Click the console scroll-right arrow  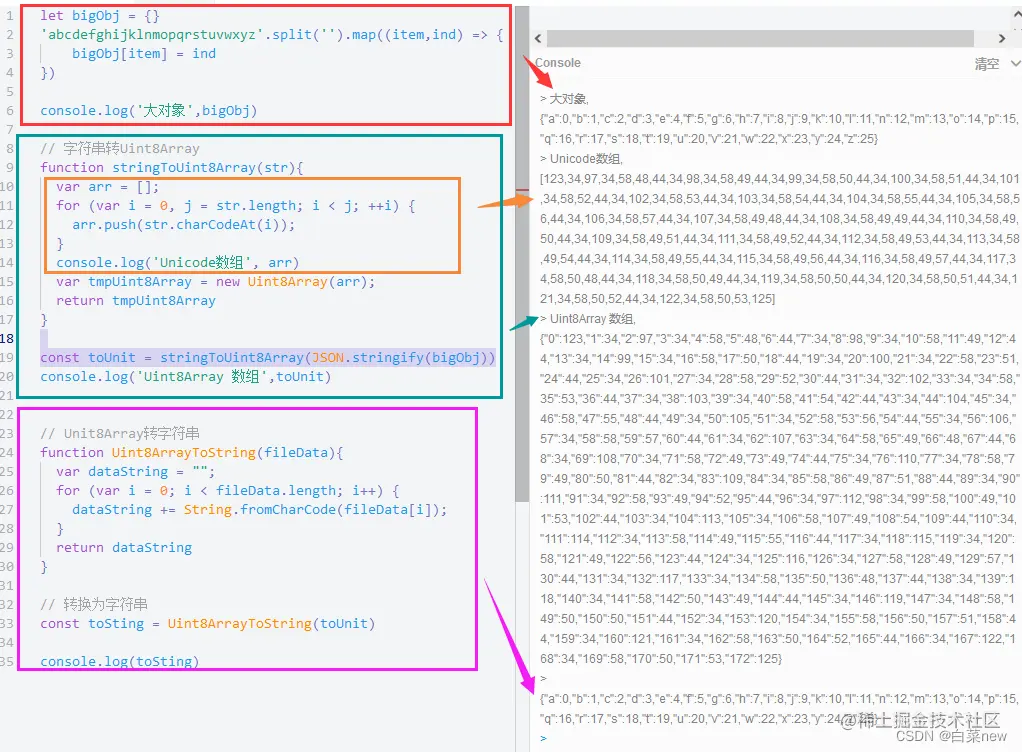coord(1002,38)
